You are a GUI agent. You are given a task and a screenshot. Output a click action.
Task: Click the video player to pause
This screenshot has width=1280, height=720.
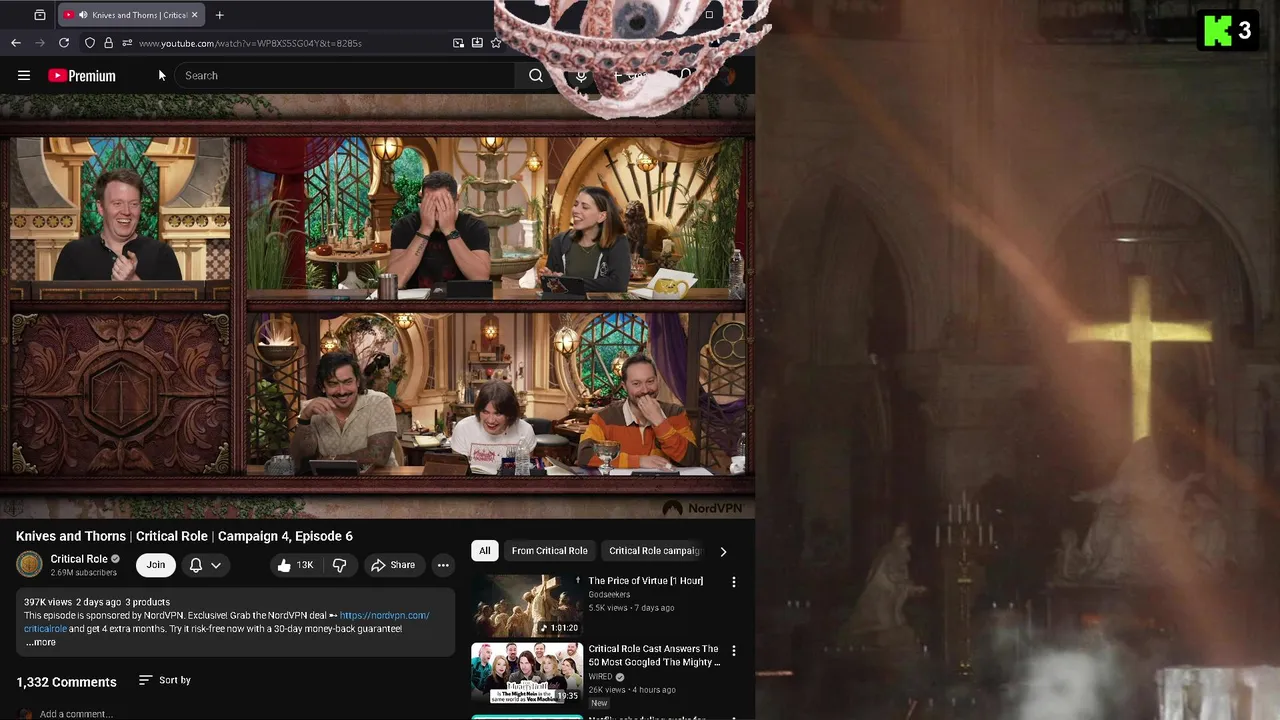click(x=377, y=305)
